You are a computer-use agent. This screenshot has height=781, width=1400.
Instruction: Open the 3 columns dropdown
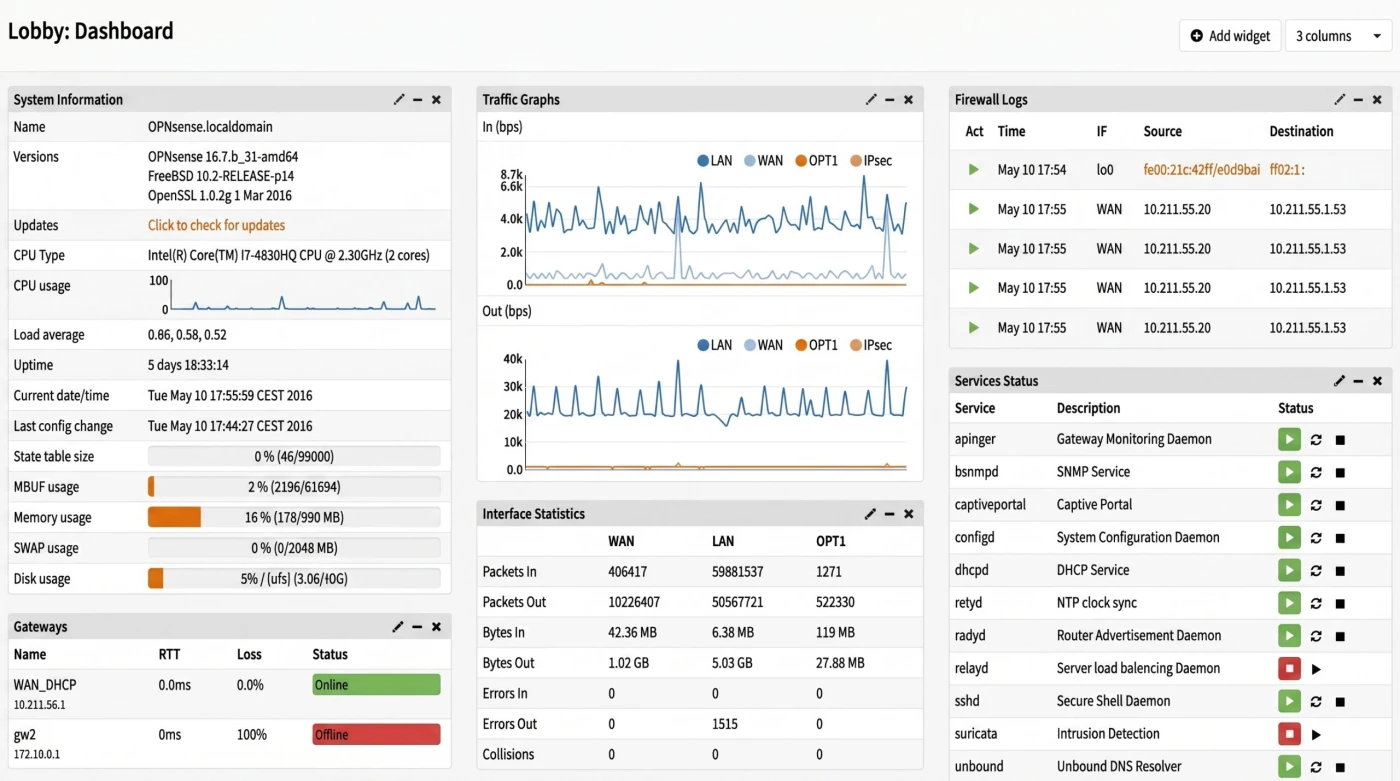[1338, 36]
